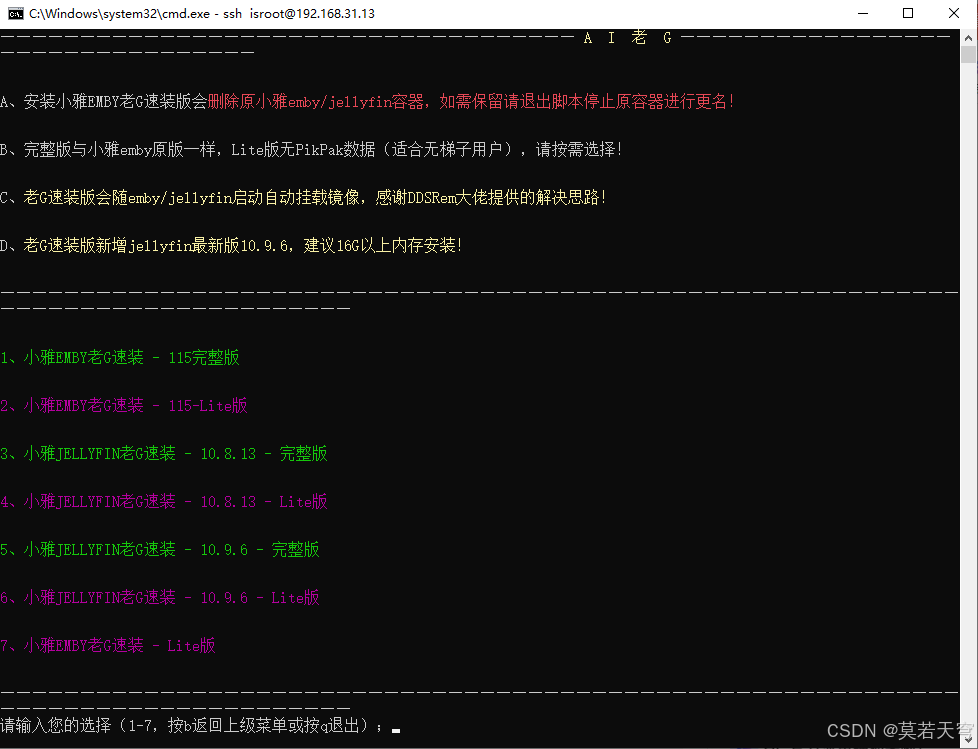978x749 pixels.
Task: Minimize the cmd.exe window
Action: [863, 14]
